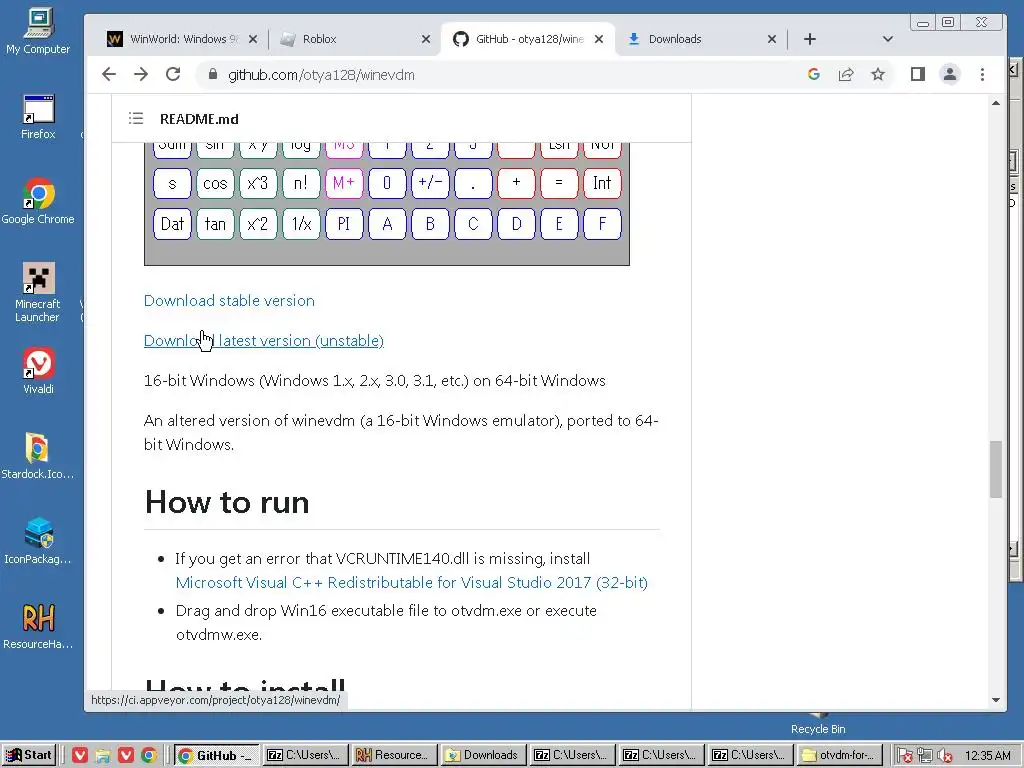Click scrollbar down arrow on page
1024x768 pixels.
[x=995, y=700]
